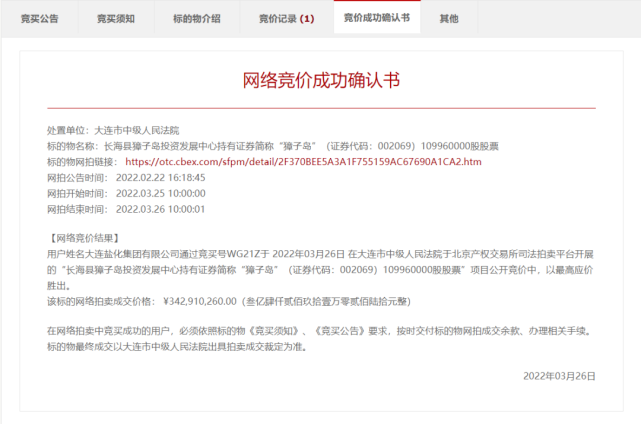
Task: Click the ¥342,910,260.00 transaction price
Action: pyautogui.click(x=199, y=302)
